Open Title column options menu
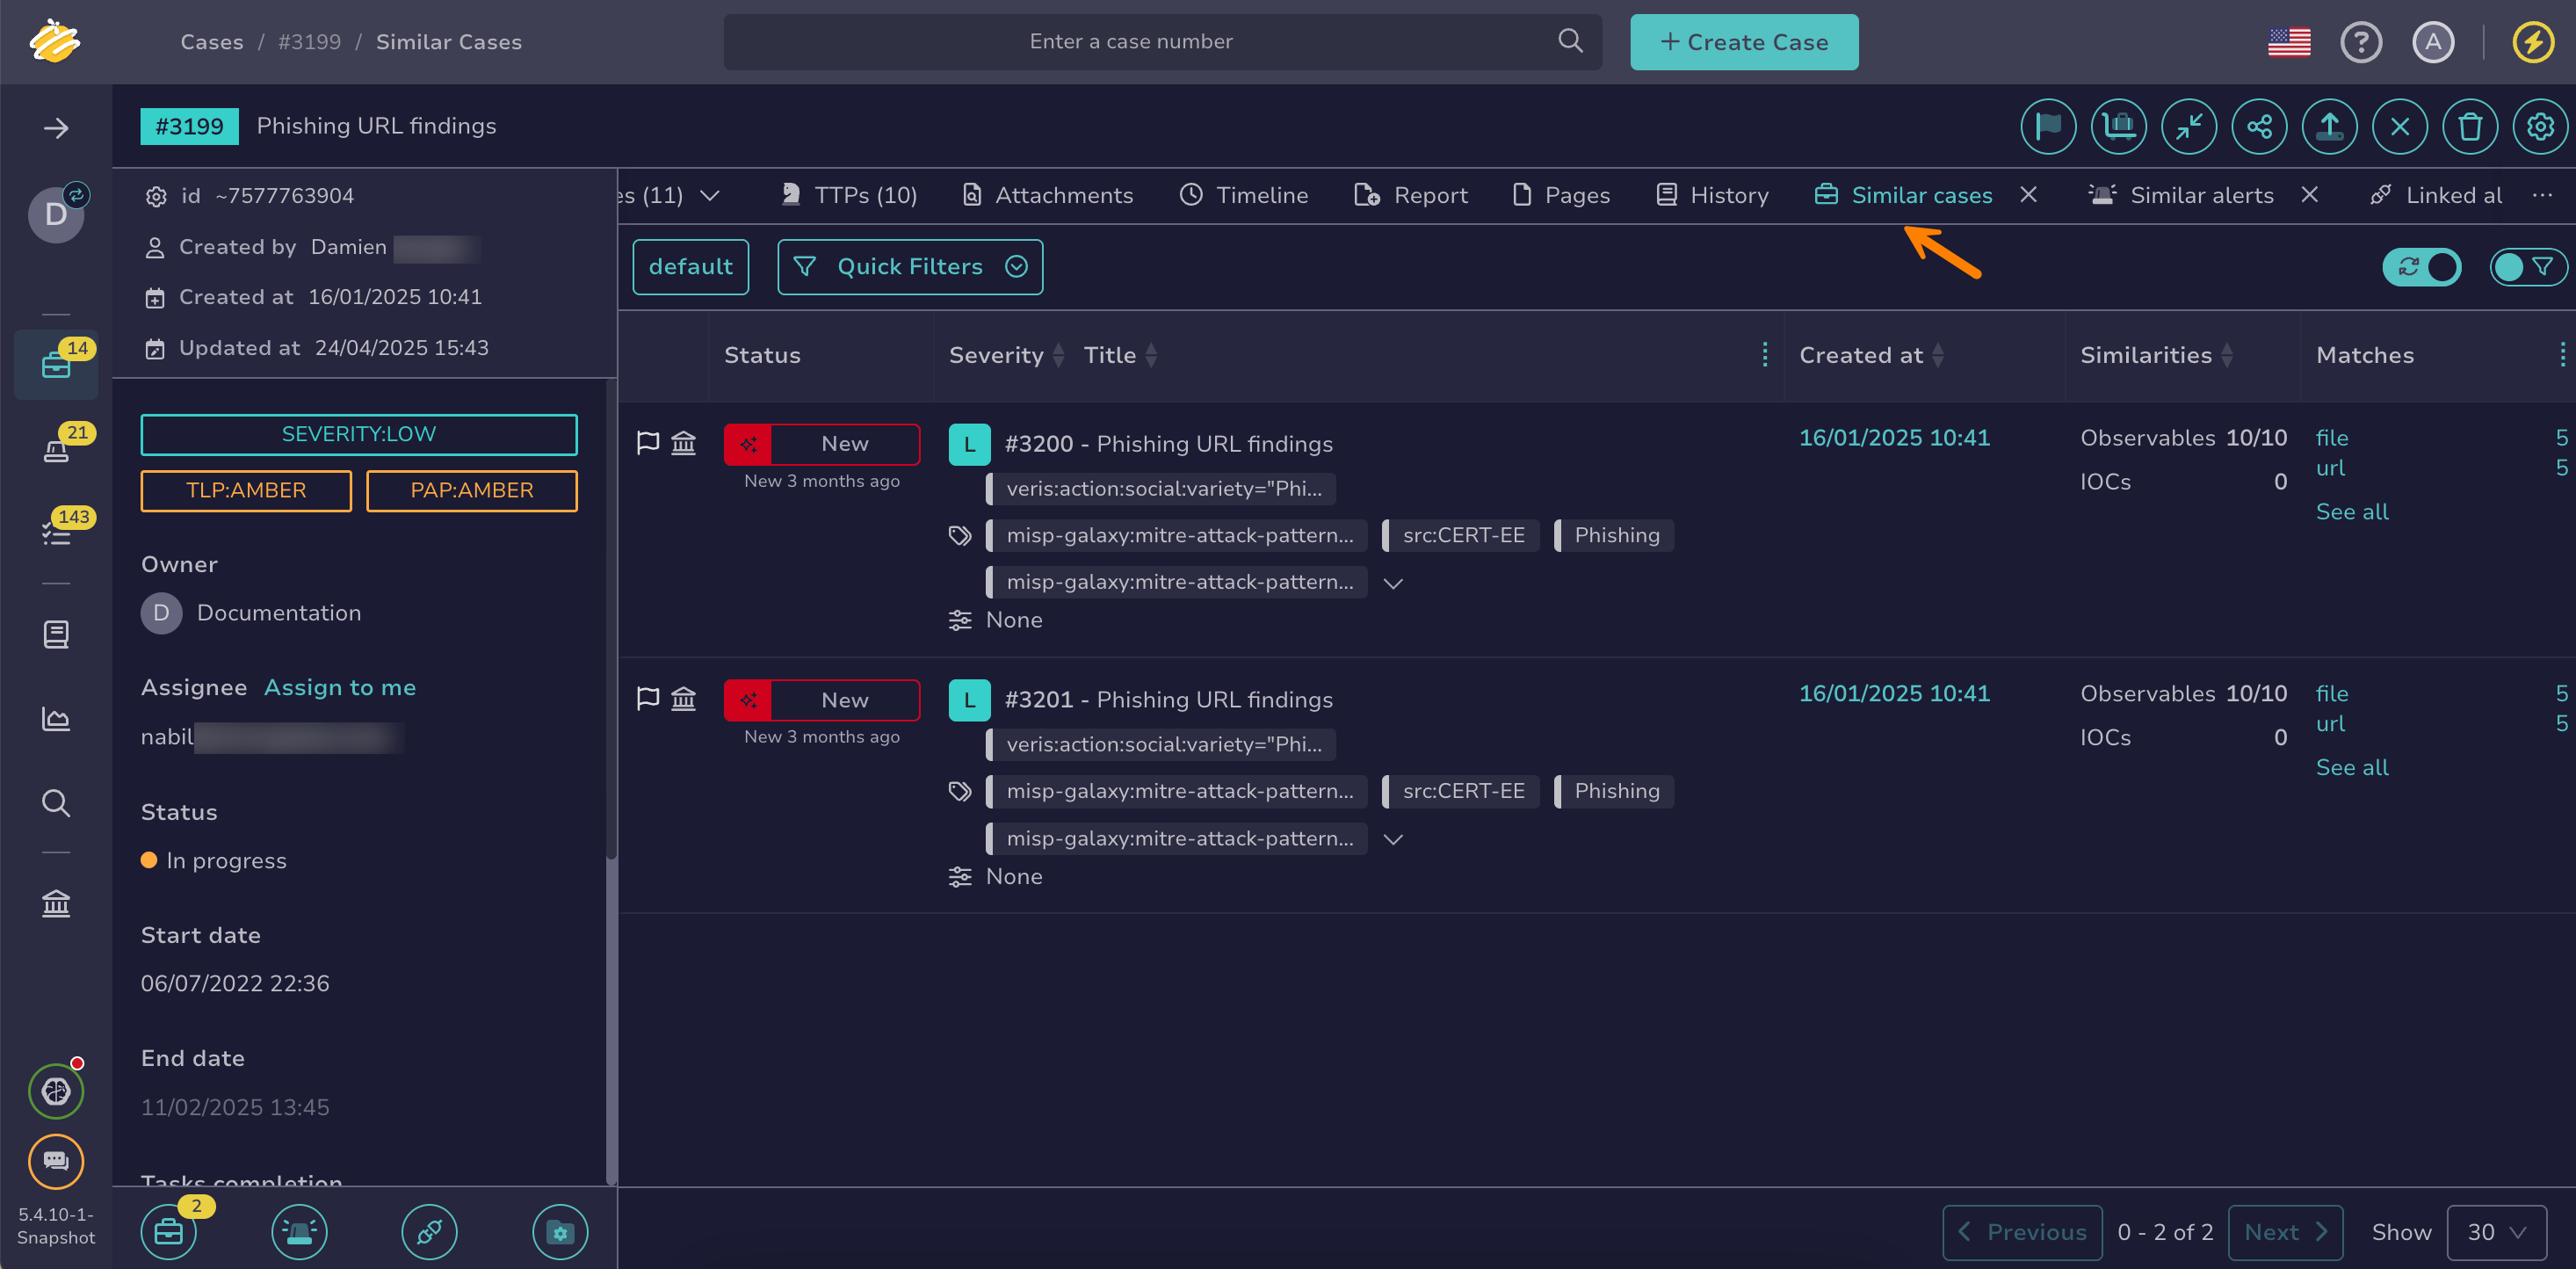 pos(1764,355)
